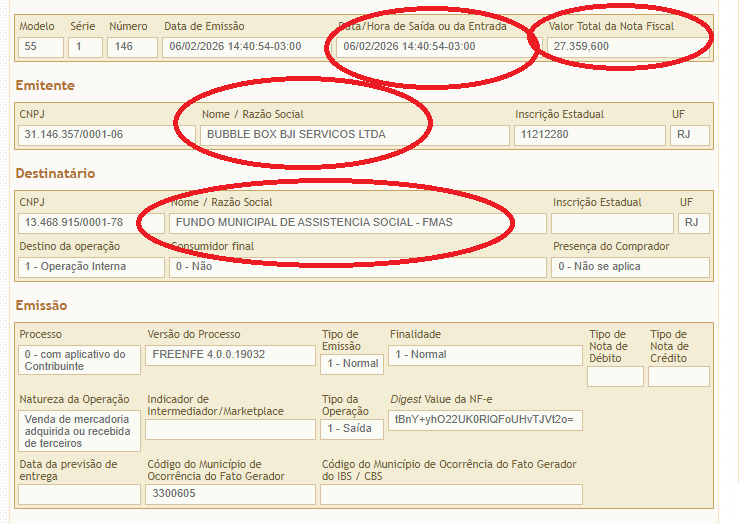Click Processo value com aplicativo do Contribuinte
This screenshot has width=739, height=524.
(x=79, y=360)
